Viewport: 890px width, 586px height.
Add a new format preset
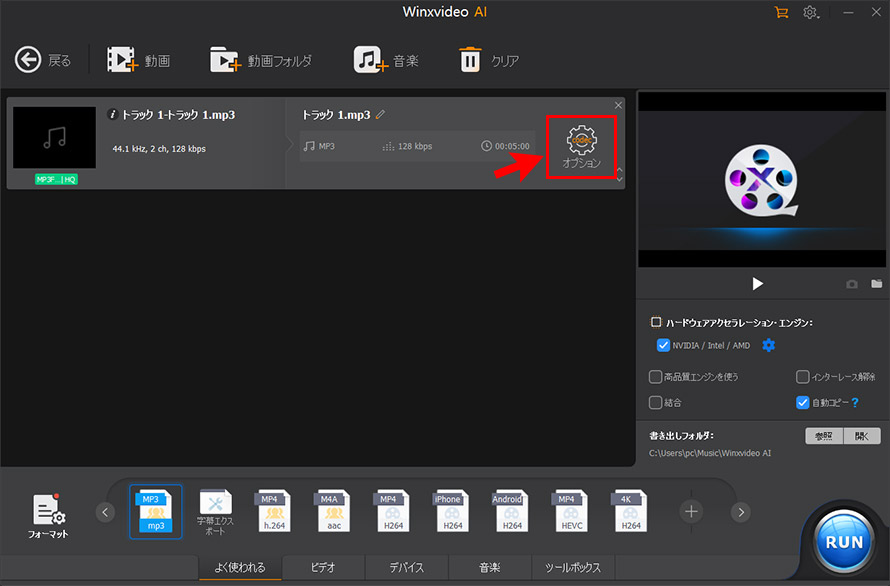coord(691,512)
